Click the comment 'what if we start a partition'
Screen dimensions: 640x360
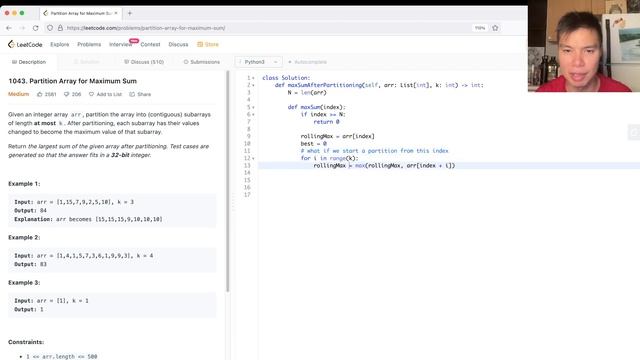(x=374, y=151)
